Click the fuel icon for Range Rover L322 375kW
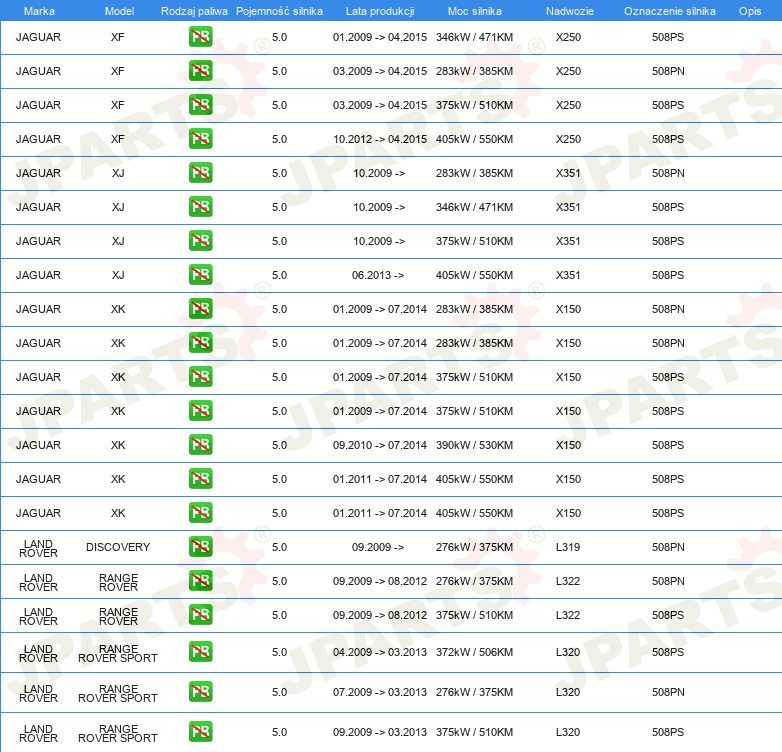782x752 pixels. click(x=200, y=614)
